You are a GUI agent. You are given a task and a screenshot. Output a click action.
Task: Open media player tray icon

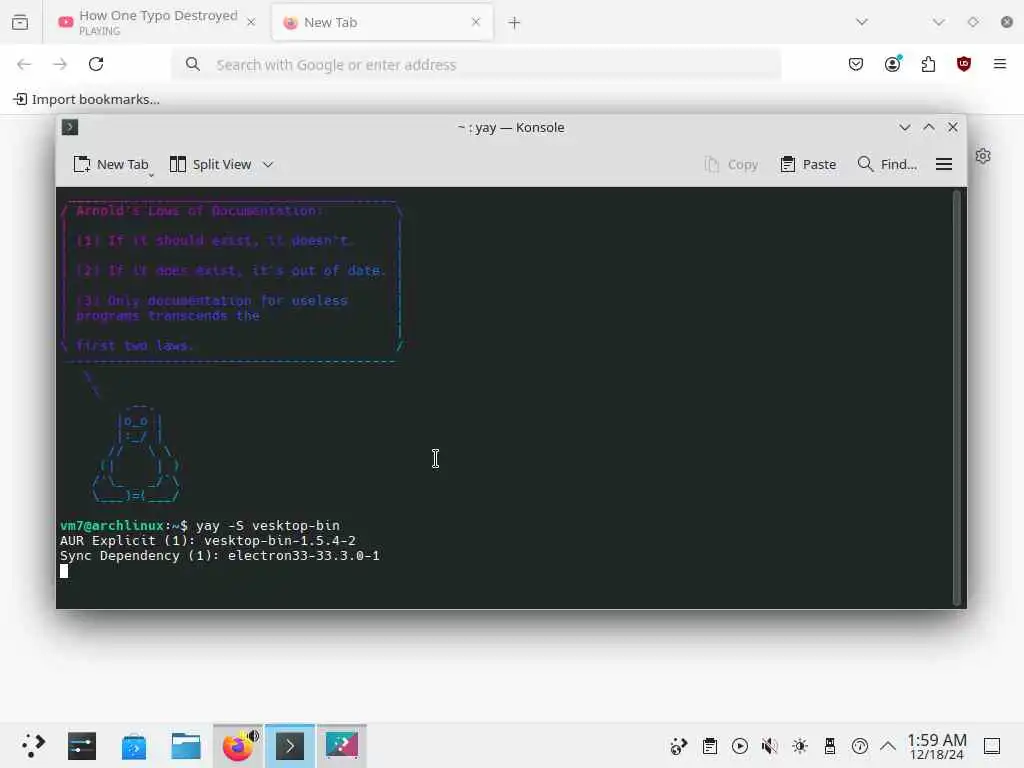pyautogui.click(x=740, y=746)
